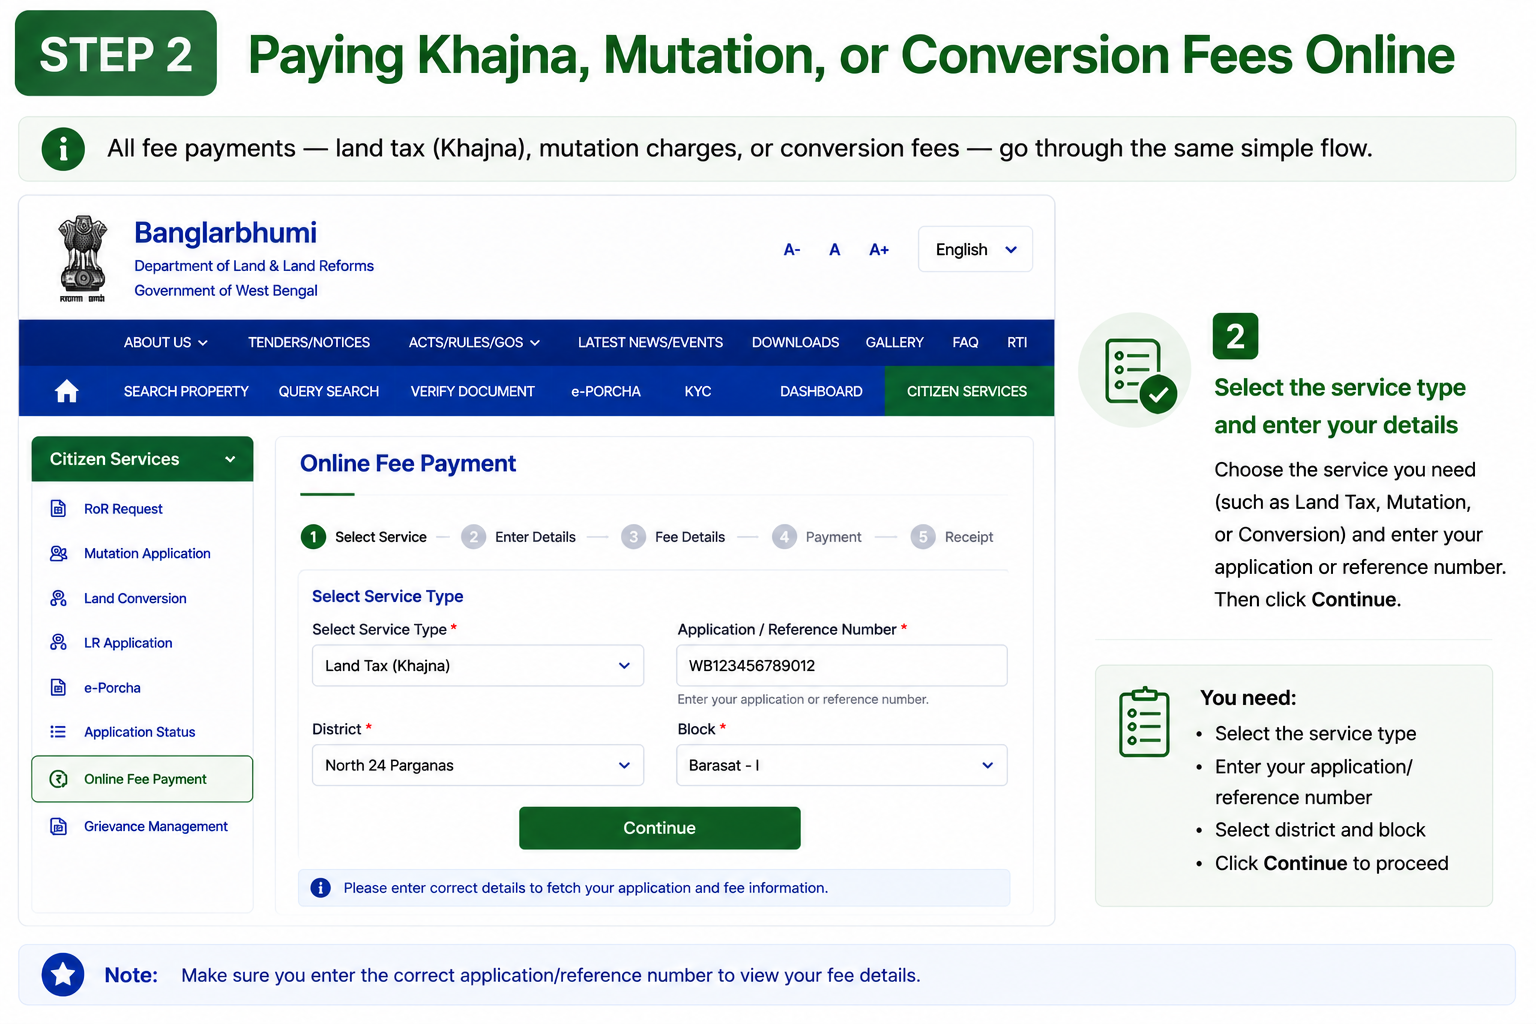Open the Land Conversion link

click(x=135, y=598)
